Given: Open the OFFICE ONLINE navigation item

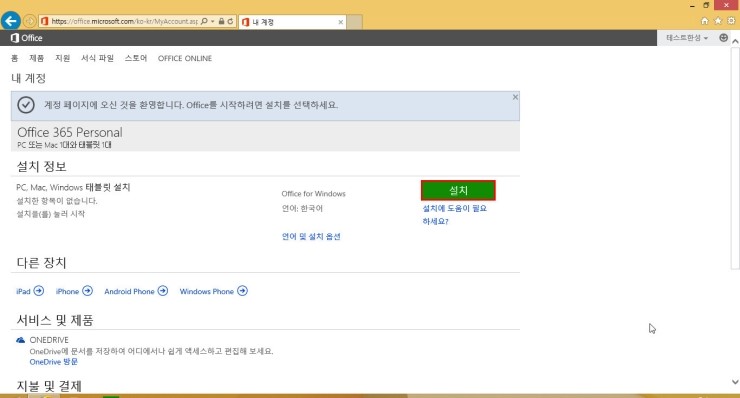Looking at the screenshot, I should click(x=185, y=58).
